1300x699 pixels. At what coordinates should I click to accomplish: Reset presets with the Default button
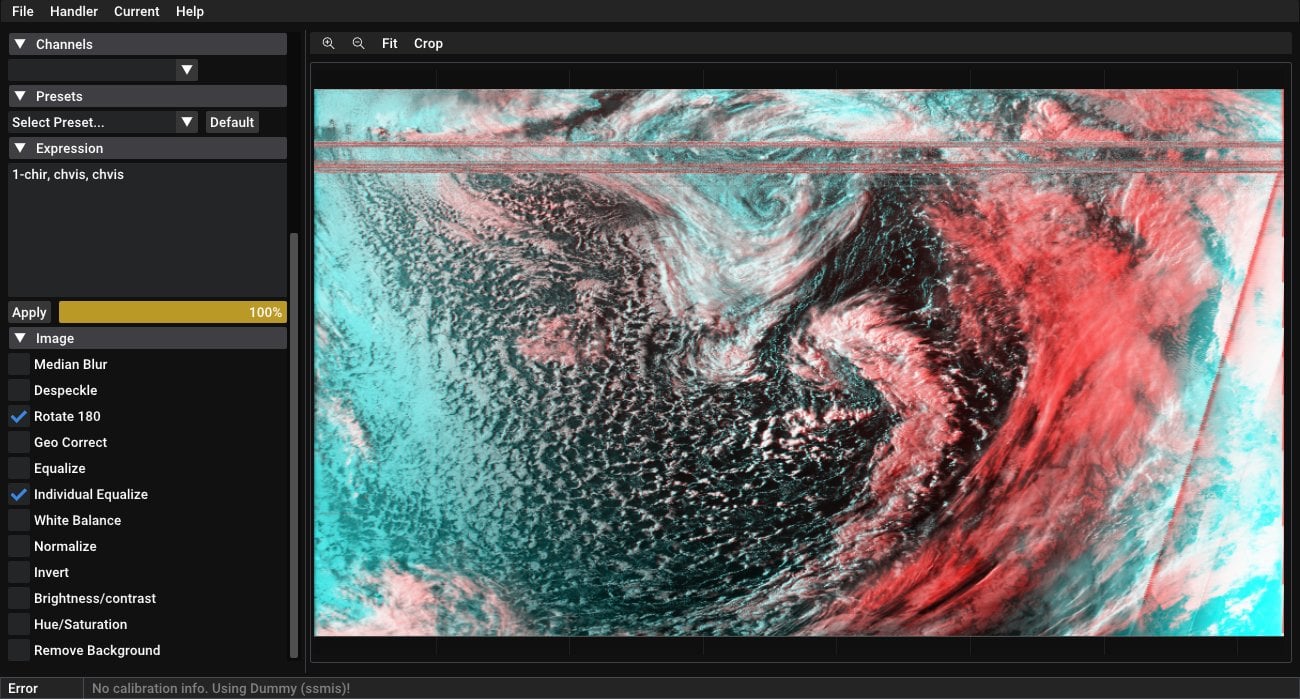tap(232, 122)
